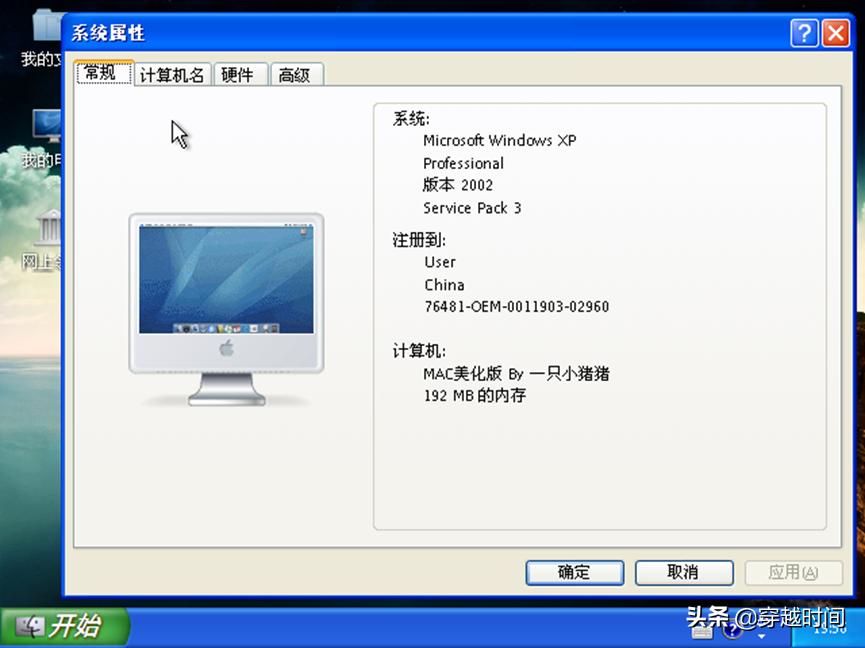Select the 常规 tab
The width and height of the screenshot is (865, 648).
(x=102, y=73)
